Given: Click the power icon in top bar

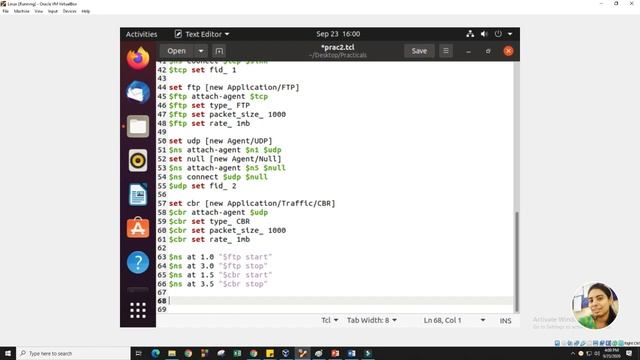Looking at the screenshot, I should [x=498, y=34].
